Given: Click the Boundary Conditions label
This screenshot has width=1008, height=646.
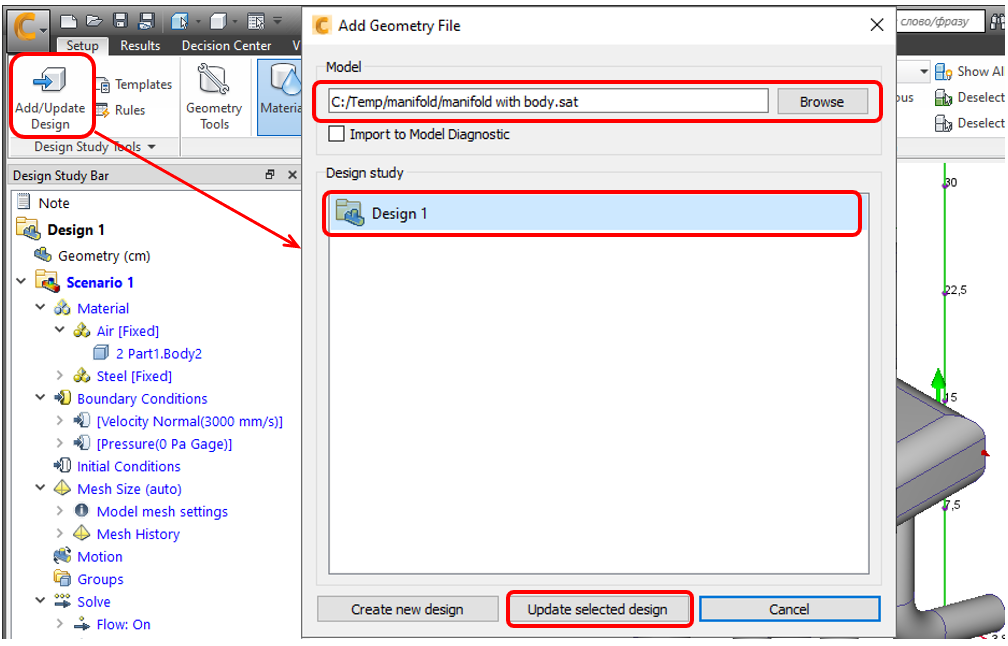Looking at the screenshot, I should pyautogui.click(x=142, y=399).
